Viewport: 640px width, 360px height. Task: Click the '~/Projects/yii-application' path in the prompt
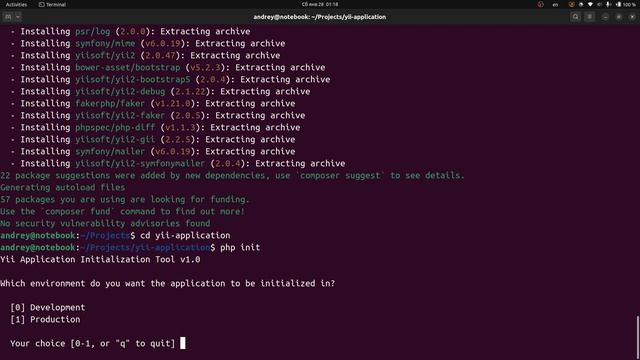click(x=145, y=247)
